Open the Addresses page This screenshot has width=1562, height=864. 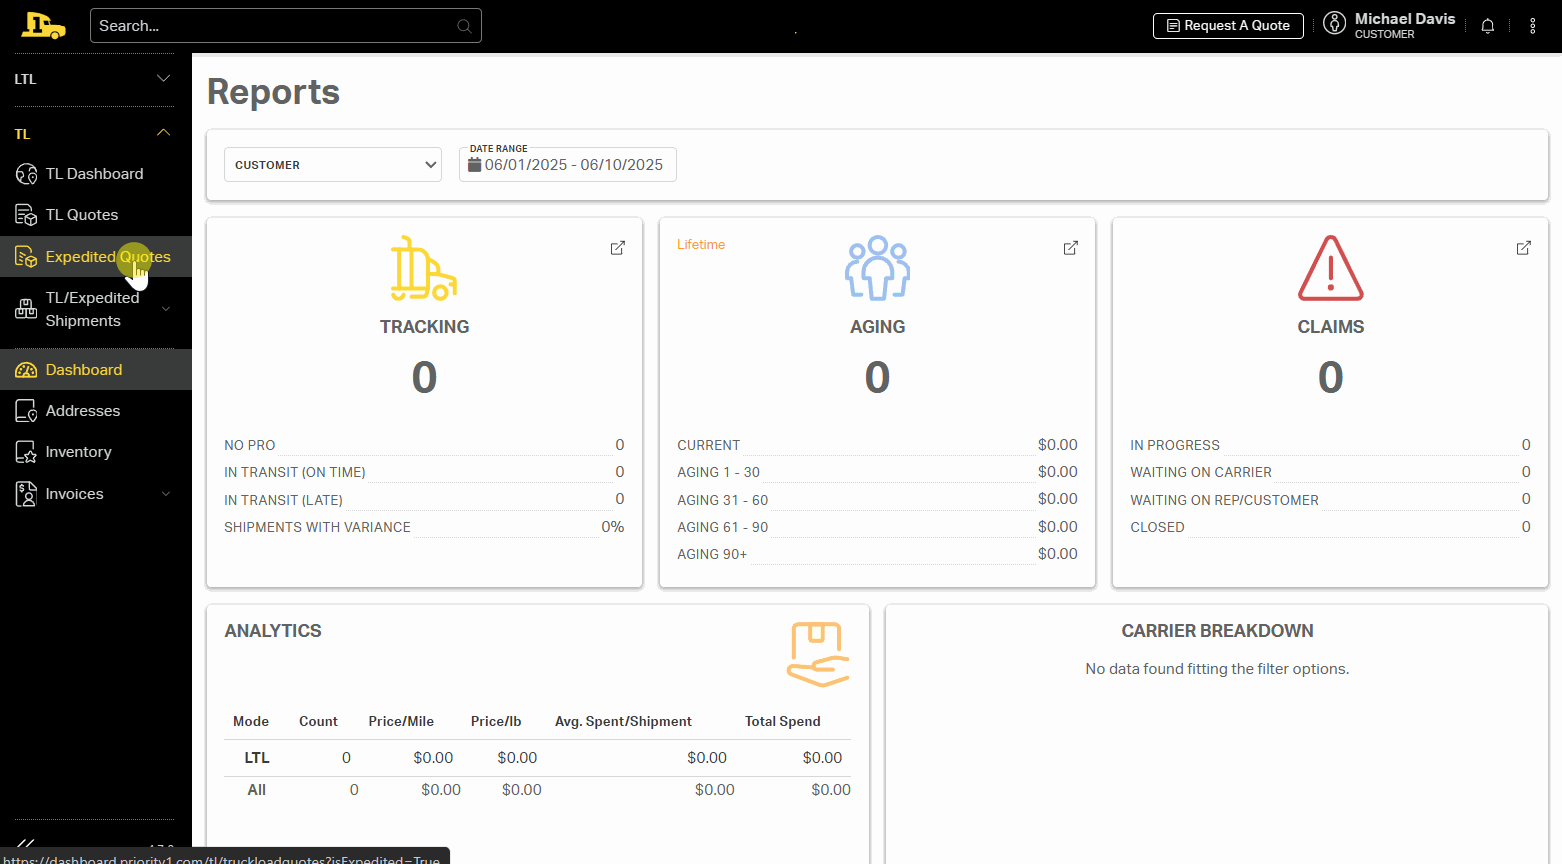pyautogui.click(x=82, y=411)
